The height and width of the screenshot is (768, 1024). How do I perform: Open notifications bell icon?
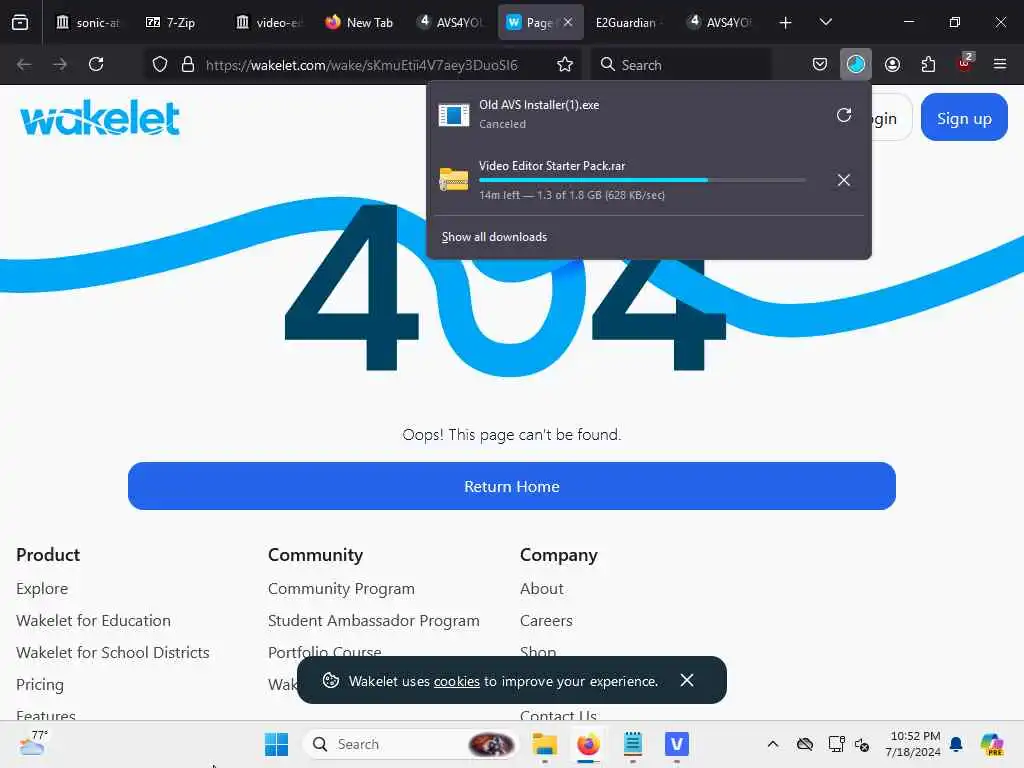click(x=956, y=744)
